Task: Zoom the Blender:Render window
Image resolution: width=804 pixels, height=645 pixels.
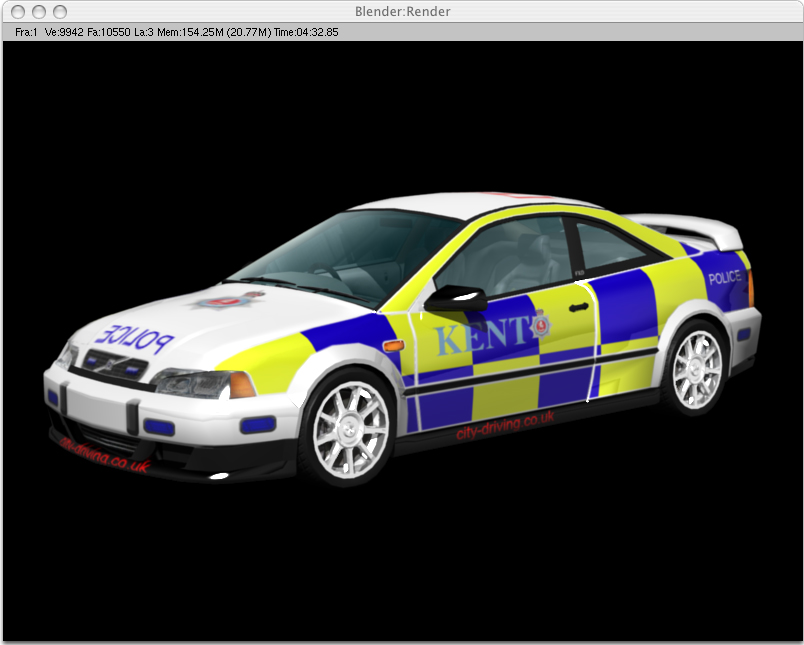Action: click(x=60, y=11)
